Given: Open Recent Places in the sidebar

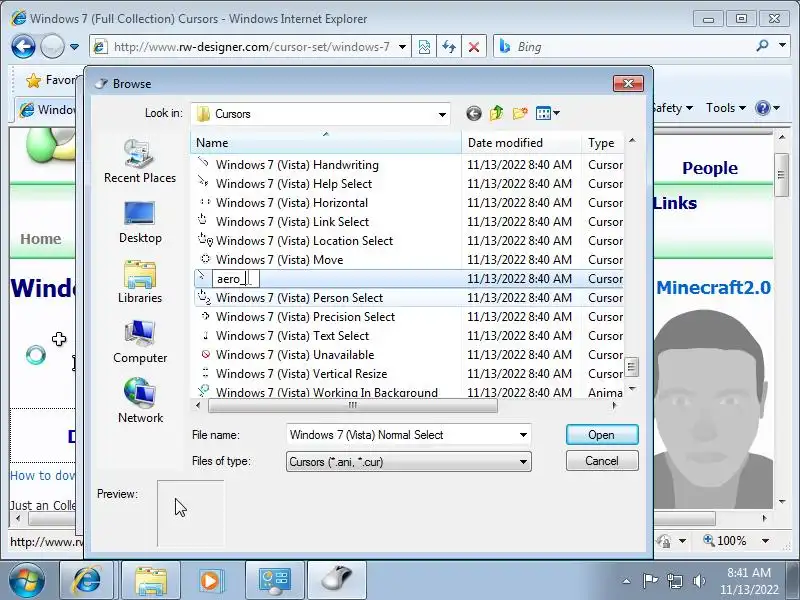Looking at the screenshot, I should pos(140,161).
